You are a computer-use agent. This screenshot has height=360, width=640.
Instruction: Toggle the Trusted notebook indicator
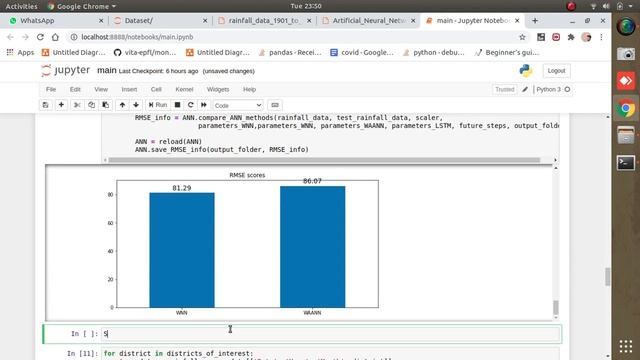coord(504,89)
